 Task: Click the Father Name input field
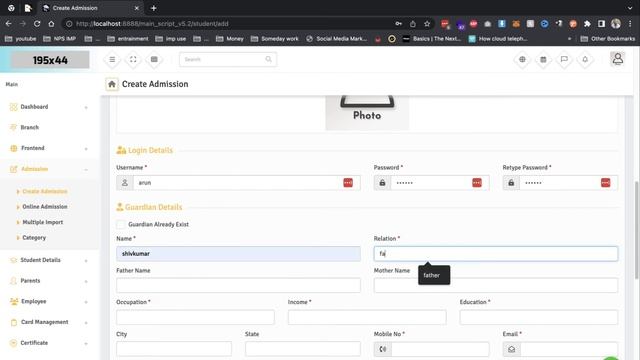[x=238, y=285]
